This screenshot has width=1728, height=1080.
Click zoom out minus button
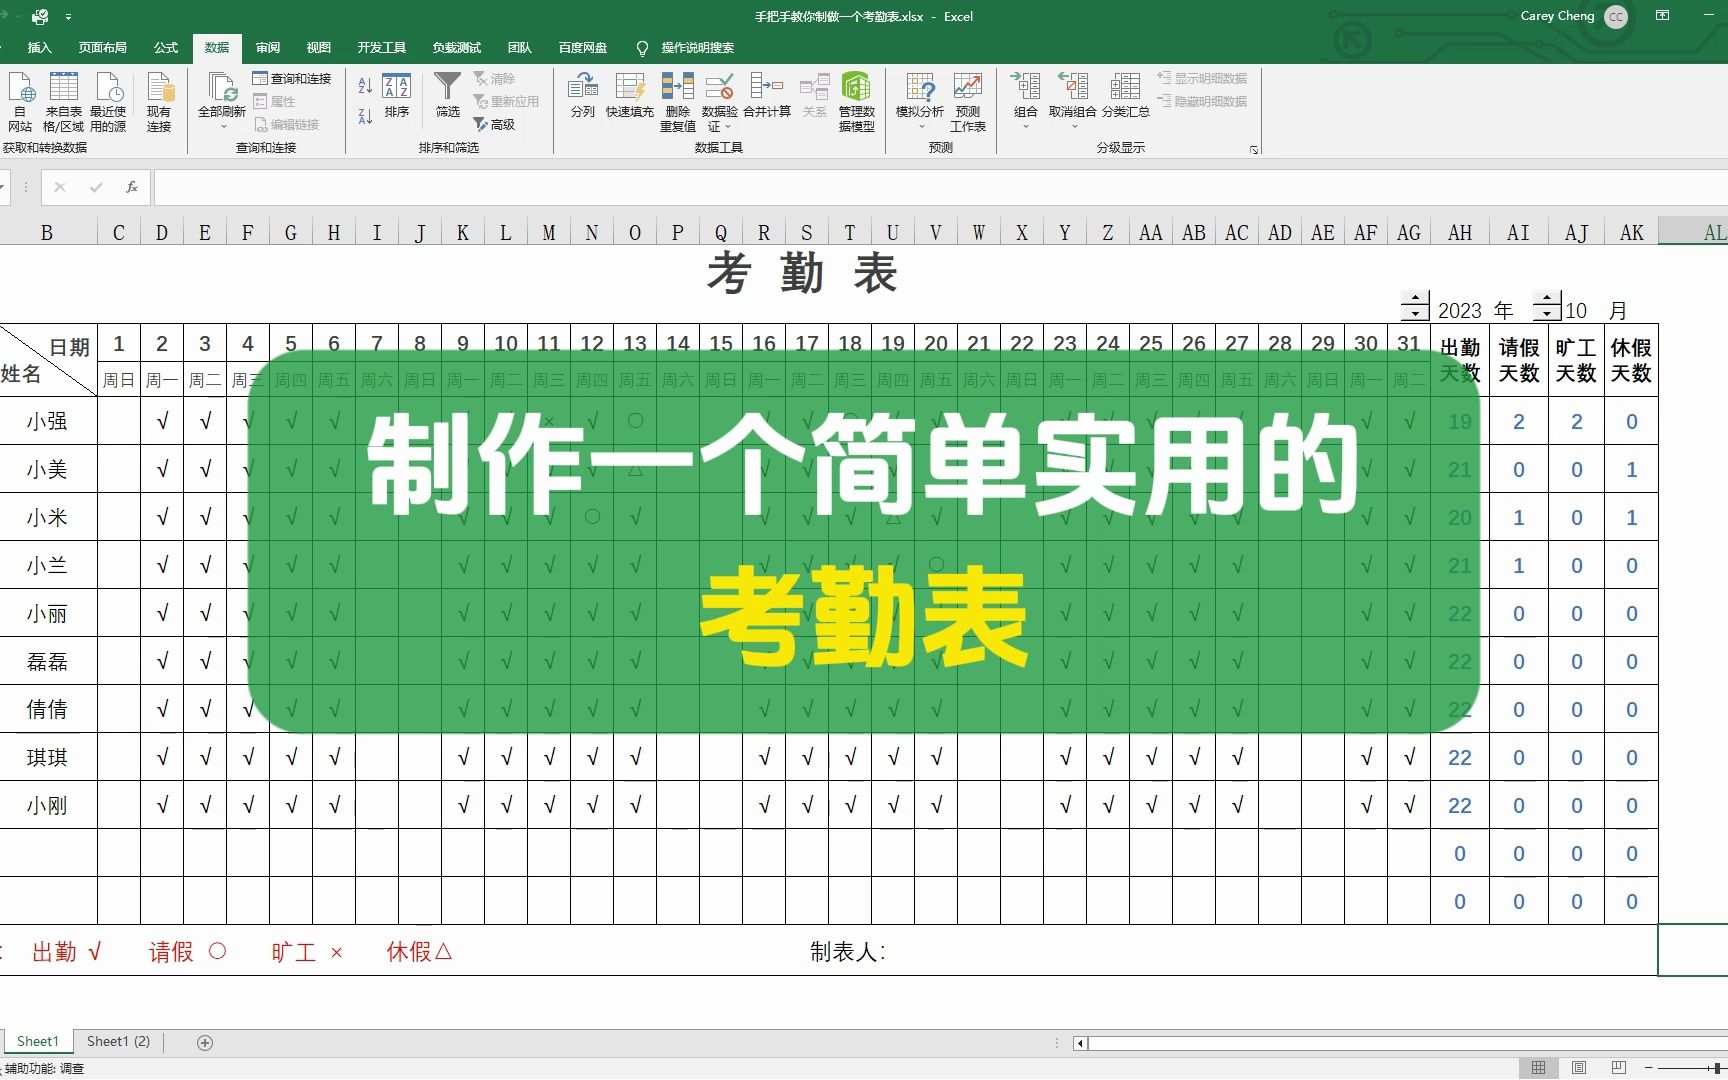tap(1649, 1068)
